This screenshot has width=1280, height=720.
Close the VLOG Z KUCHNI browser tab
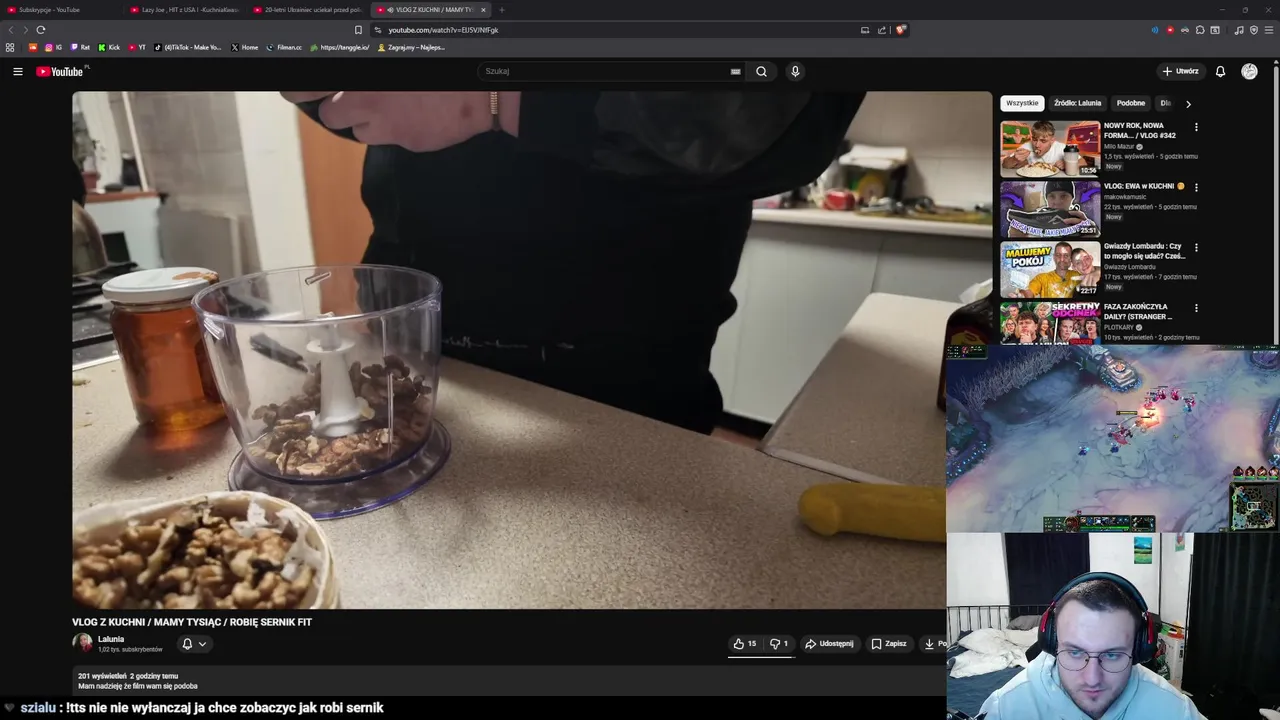click(x=483, y=10)
